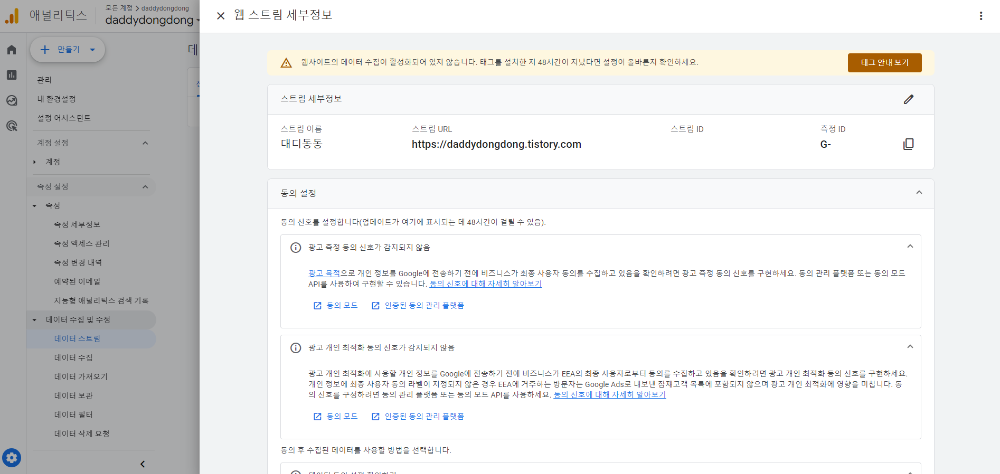Open 데이터 보관 in the sidebar

click(73, 396)
